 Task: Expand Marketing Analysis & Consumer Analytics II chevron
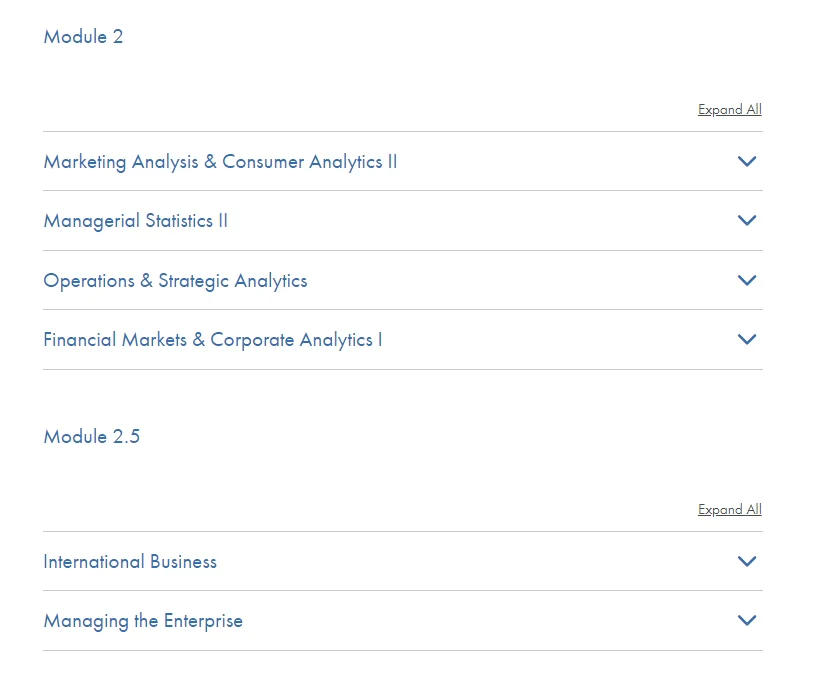[746, 161]
